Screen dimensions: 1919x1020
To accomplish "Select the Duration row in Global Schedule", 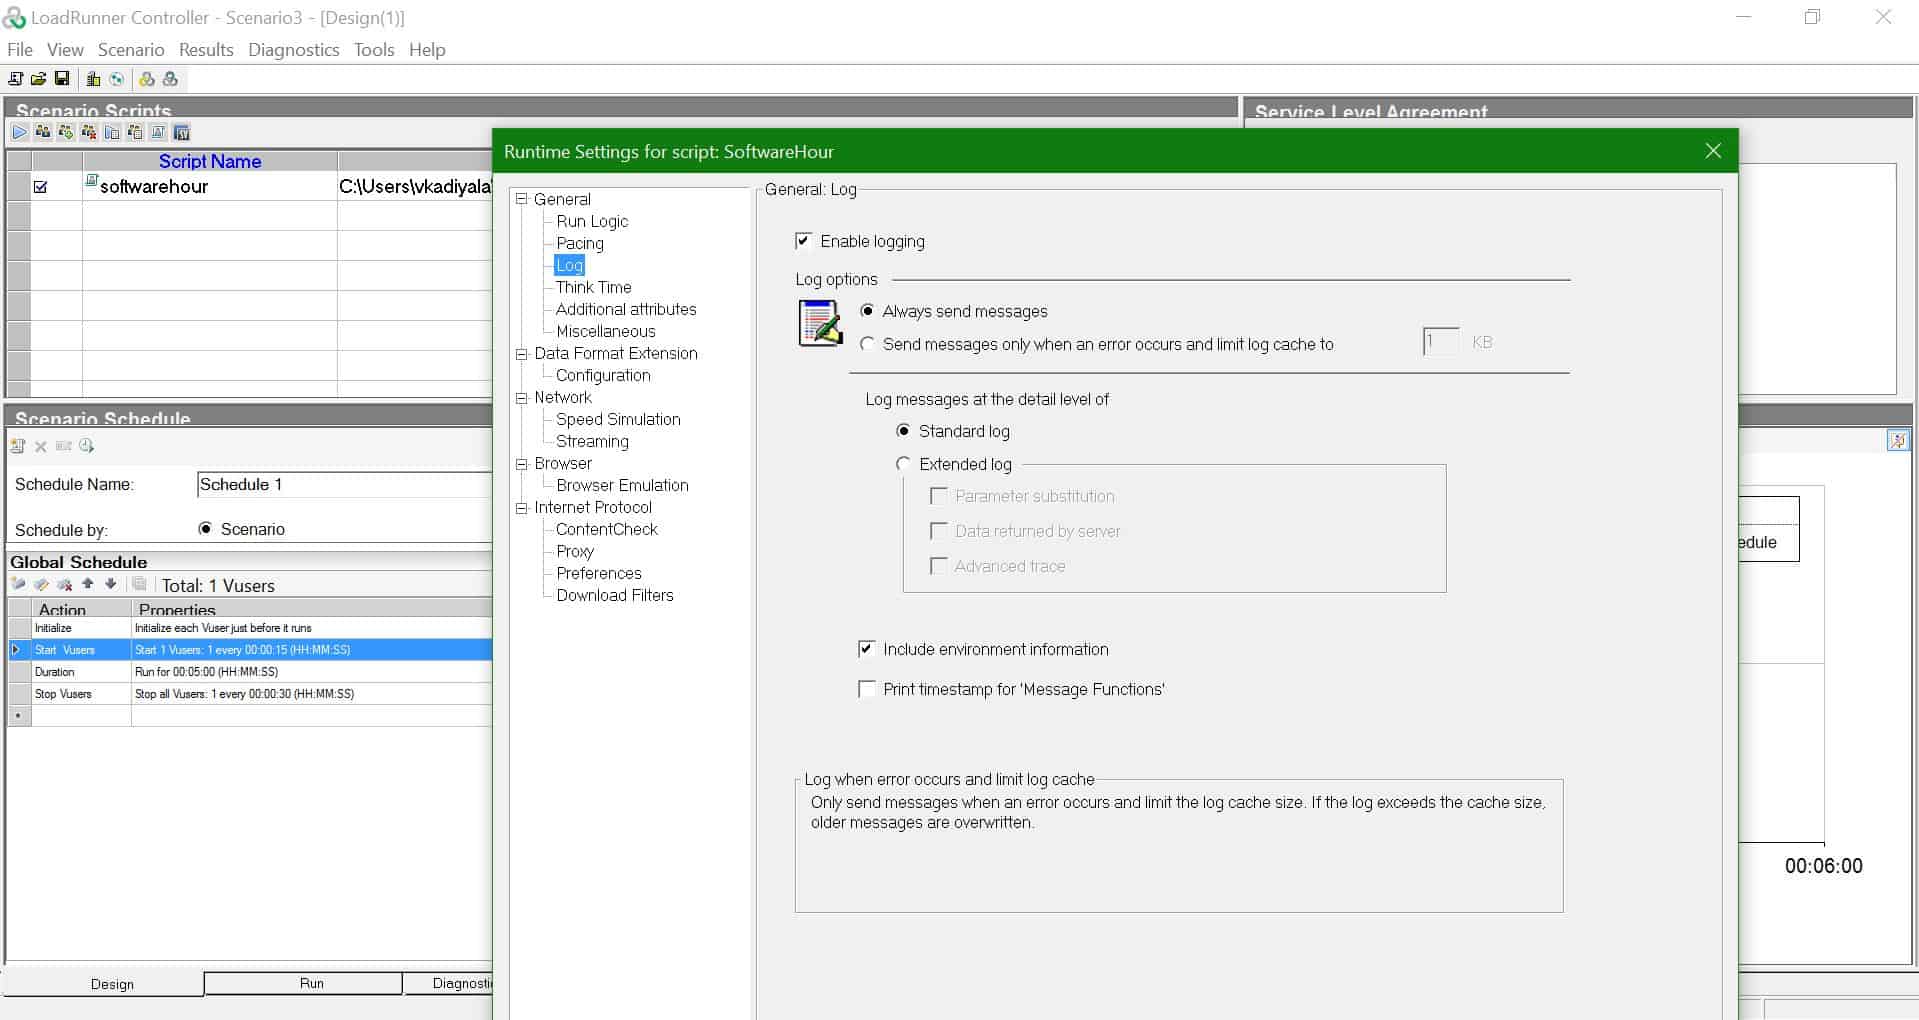I will pyautogui.click(x=250, y=672).
